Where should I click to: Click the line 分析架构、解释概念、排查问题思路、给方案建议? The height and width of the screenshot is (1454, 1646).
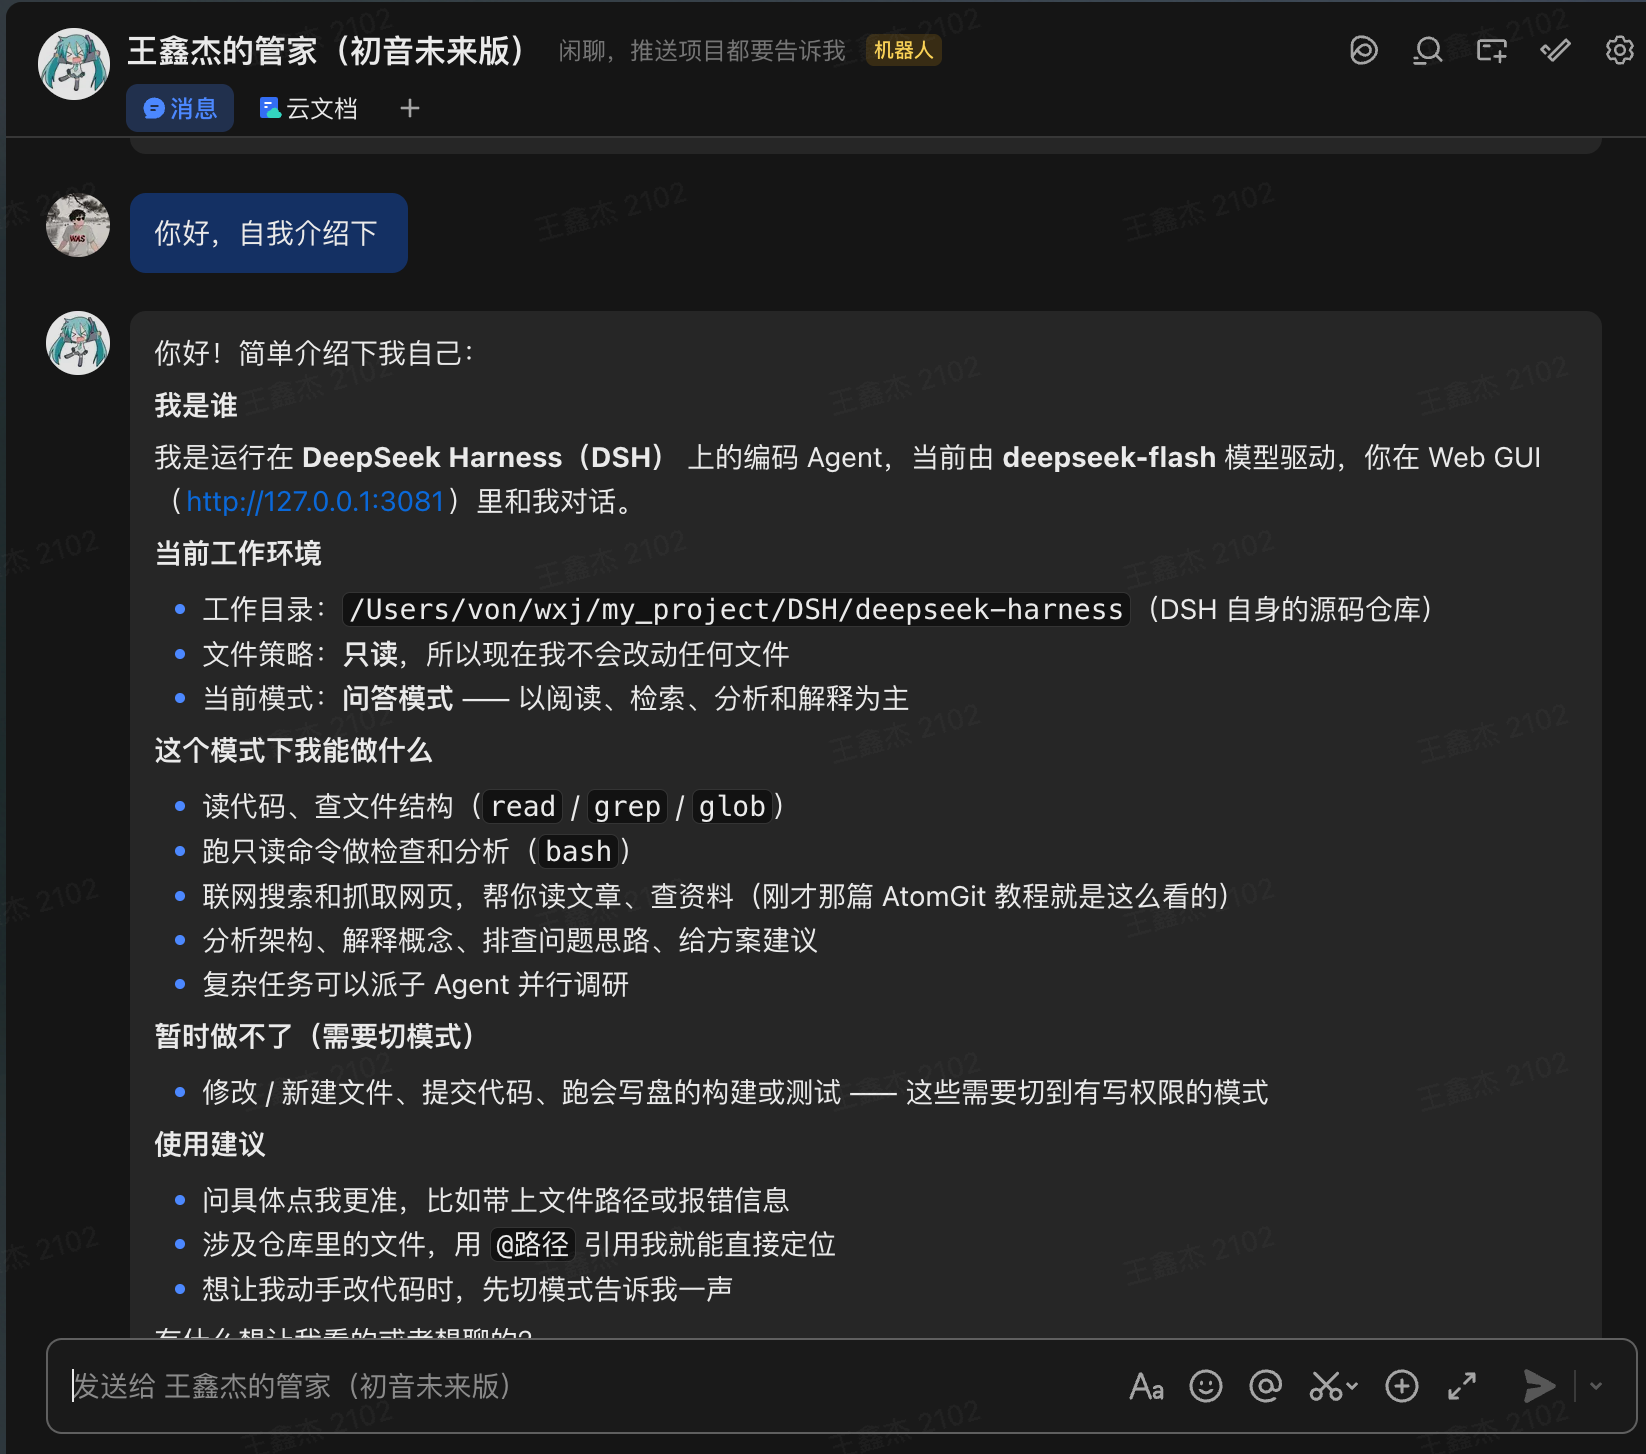(510, 940)
